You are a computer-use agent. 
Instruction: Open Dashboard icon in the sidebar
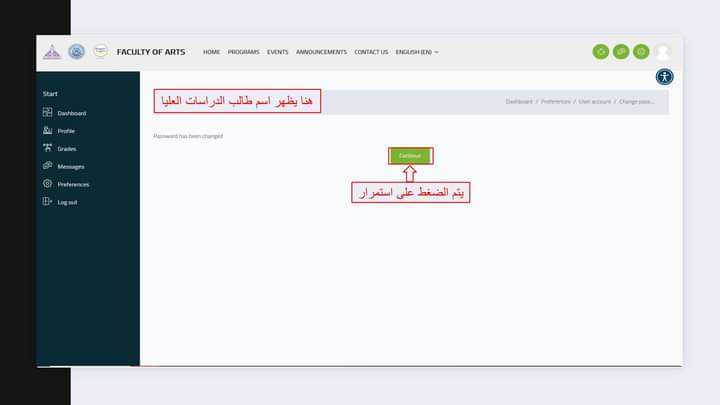tap(47, 113)
